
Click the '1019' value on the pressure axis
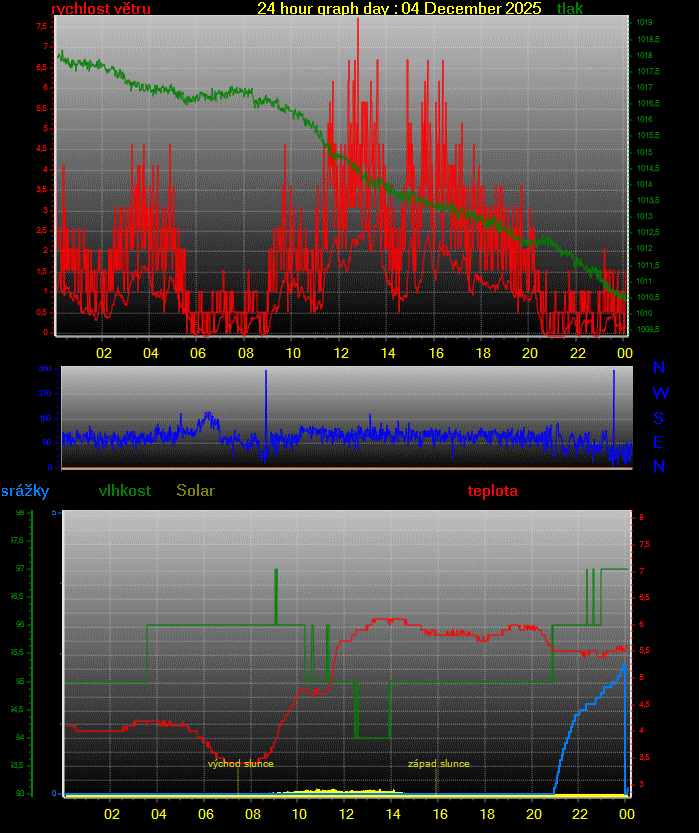click(645, 22)
